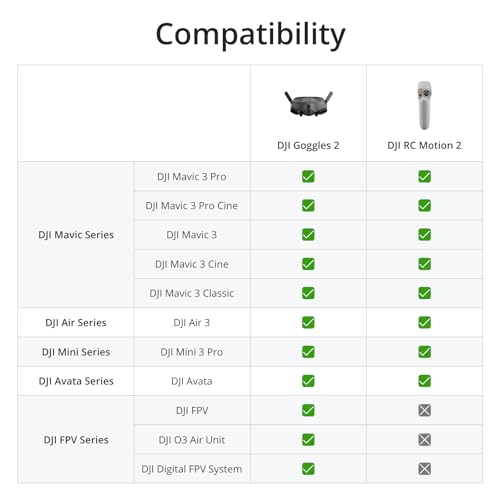Select the DJI FPV Series category cell

tap(76, 439)
